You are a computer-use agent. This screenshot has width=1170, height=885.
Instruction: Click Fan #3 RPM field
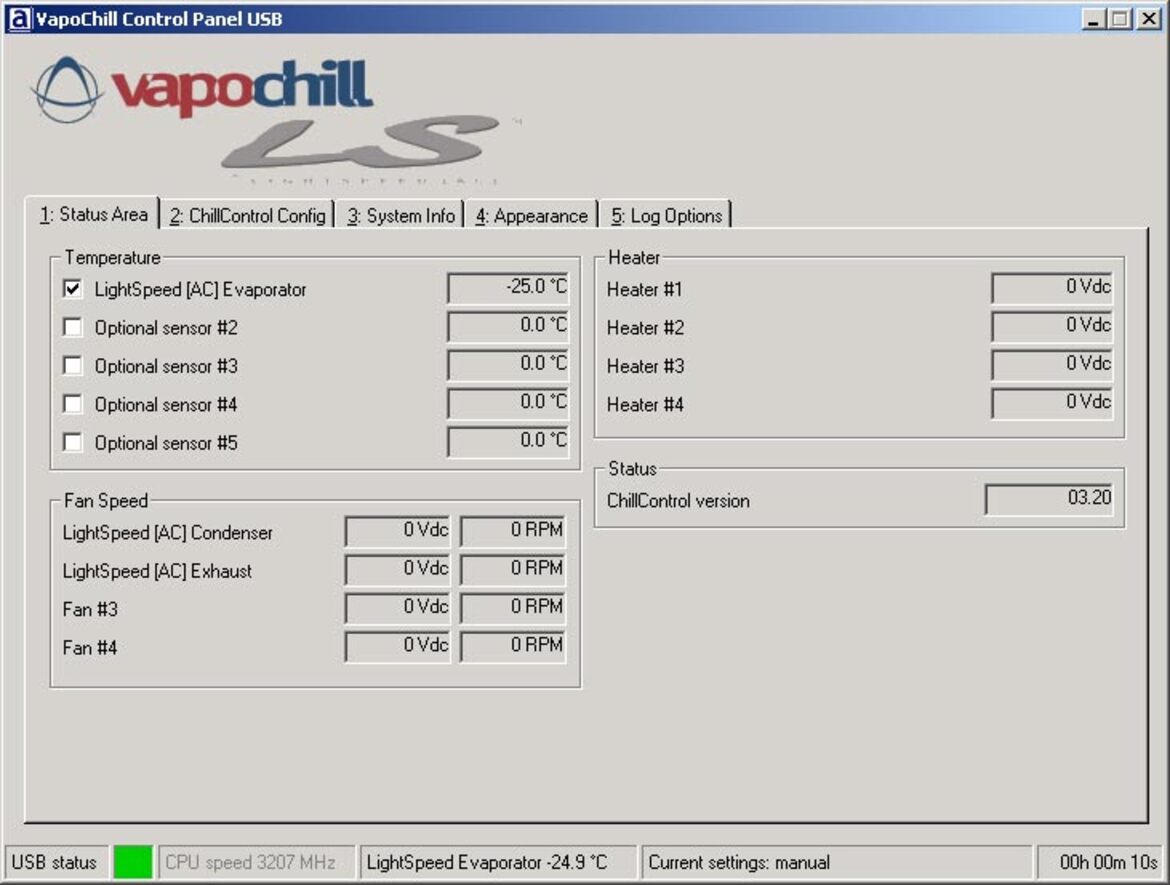click(x=513, y=608)
